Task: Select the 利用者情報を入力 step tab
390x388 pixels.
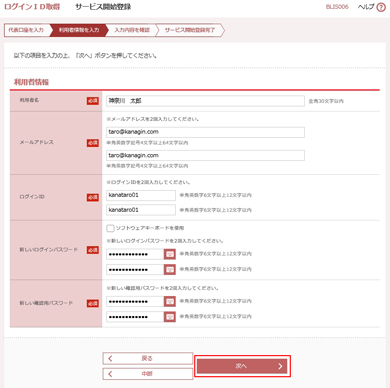Action: pos(79,30)
